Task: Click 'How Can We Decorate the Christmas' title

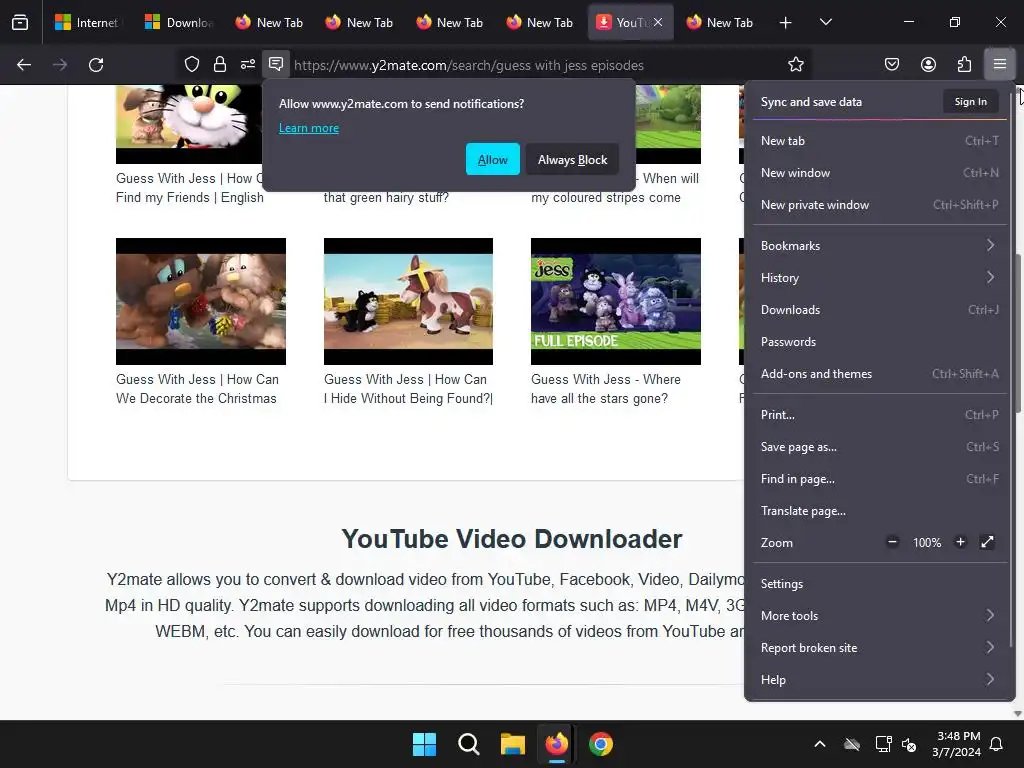Action: pos(197,389)
